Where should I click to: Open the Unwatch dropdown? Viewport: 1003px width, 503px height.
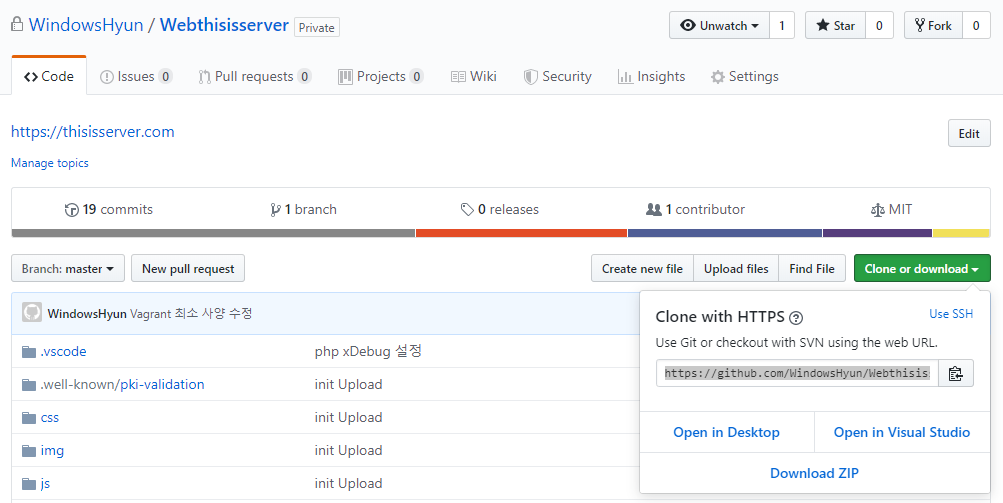click(x=719, y=26)
